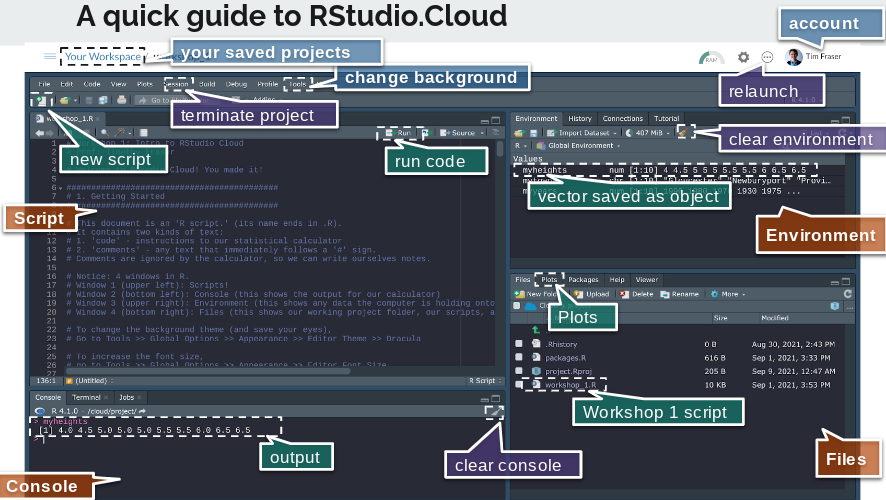Open the R language selector dropdown in Environment
The height and width of the screenshot is (500, 886).
click(520, 146)
